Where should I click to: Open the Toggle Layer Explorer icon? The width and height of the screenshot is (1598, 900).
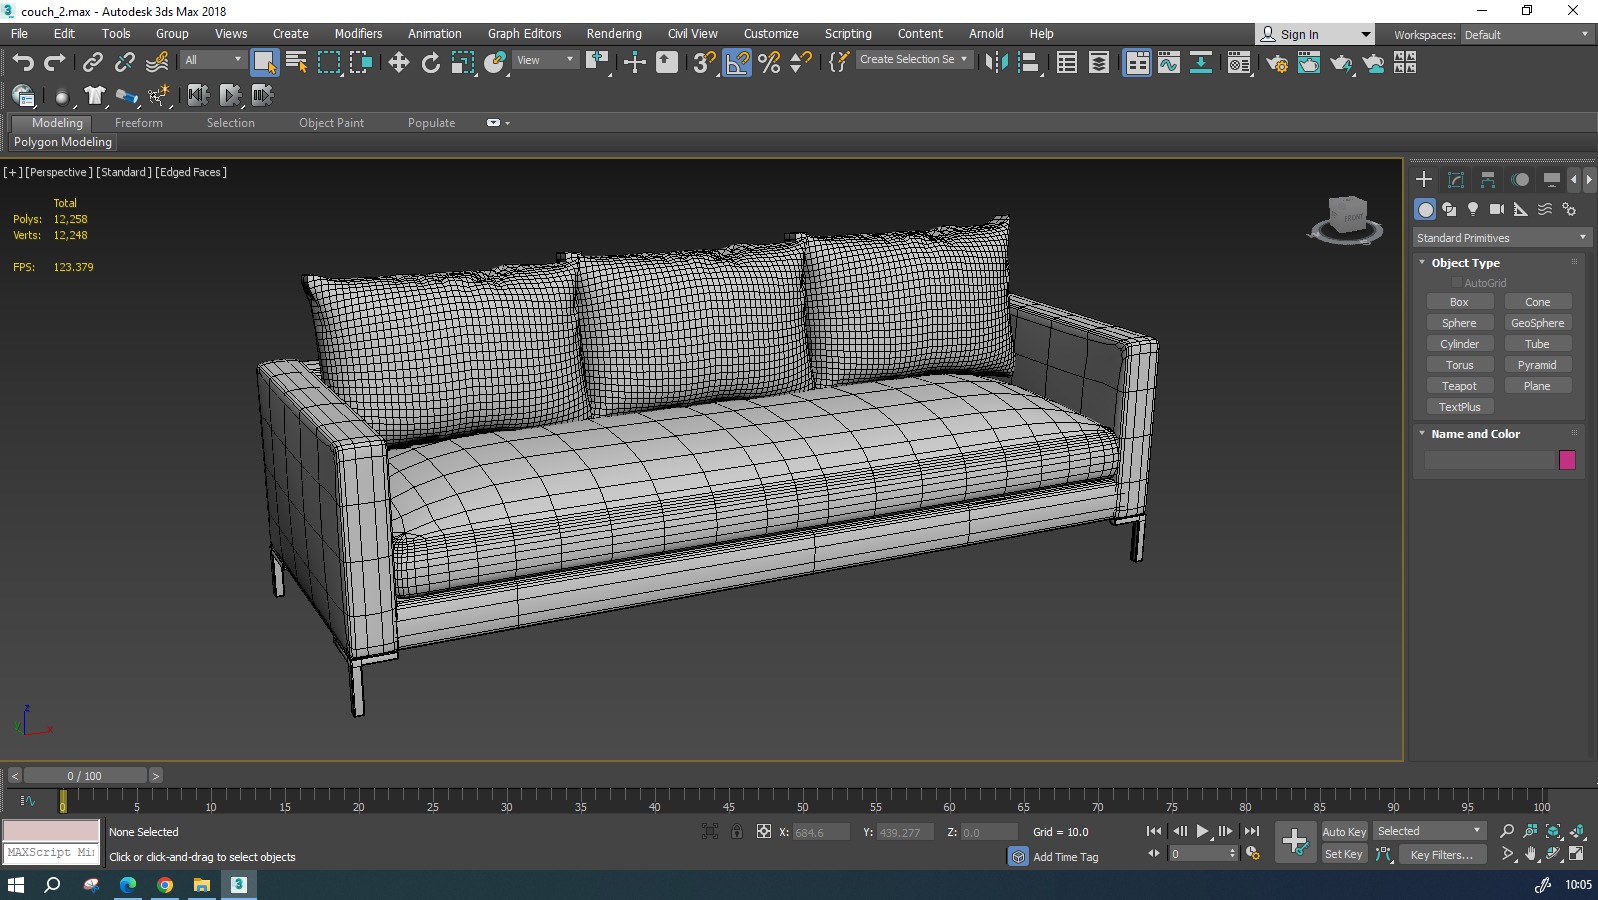(x=1099, y=62)
